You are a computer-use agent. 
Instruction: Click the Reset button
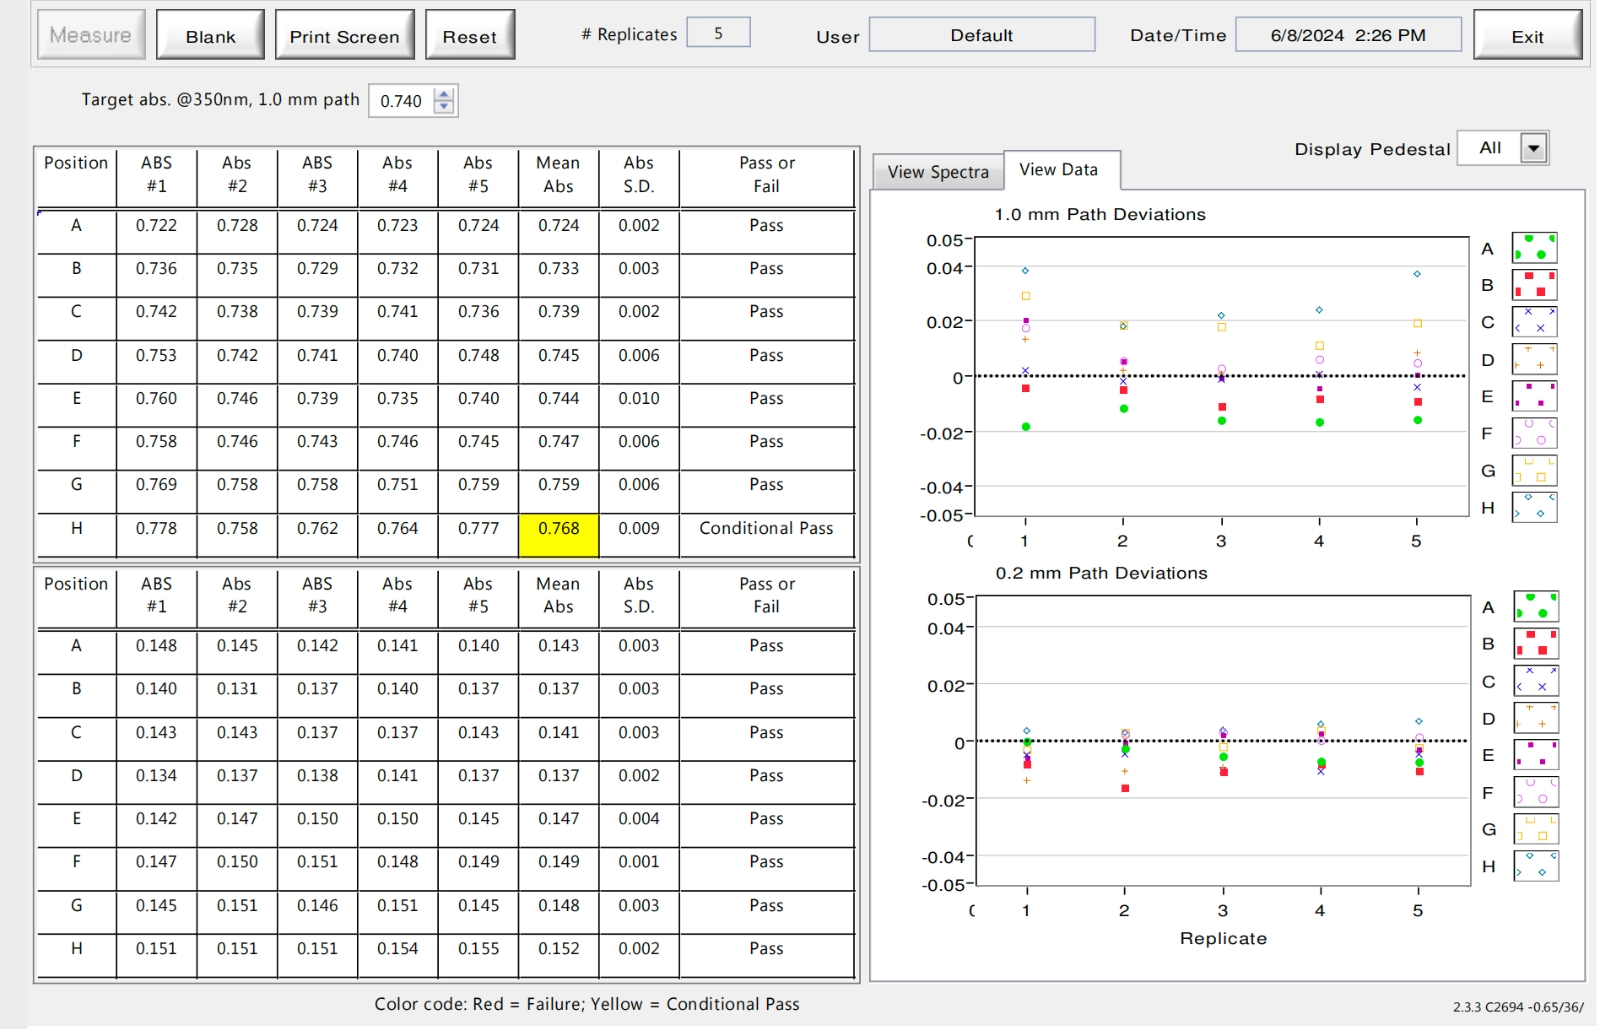469,36
